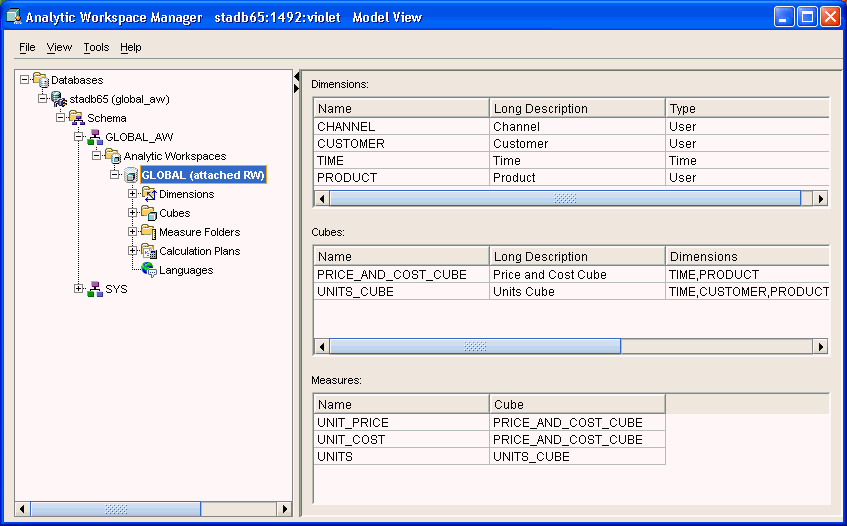847x526 pixels.
Task: Click the stadb65 database connection icon
Action: [x=59, y=99]
